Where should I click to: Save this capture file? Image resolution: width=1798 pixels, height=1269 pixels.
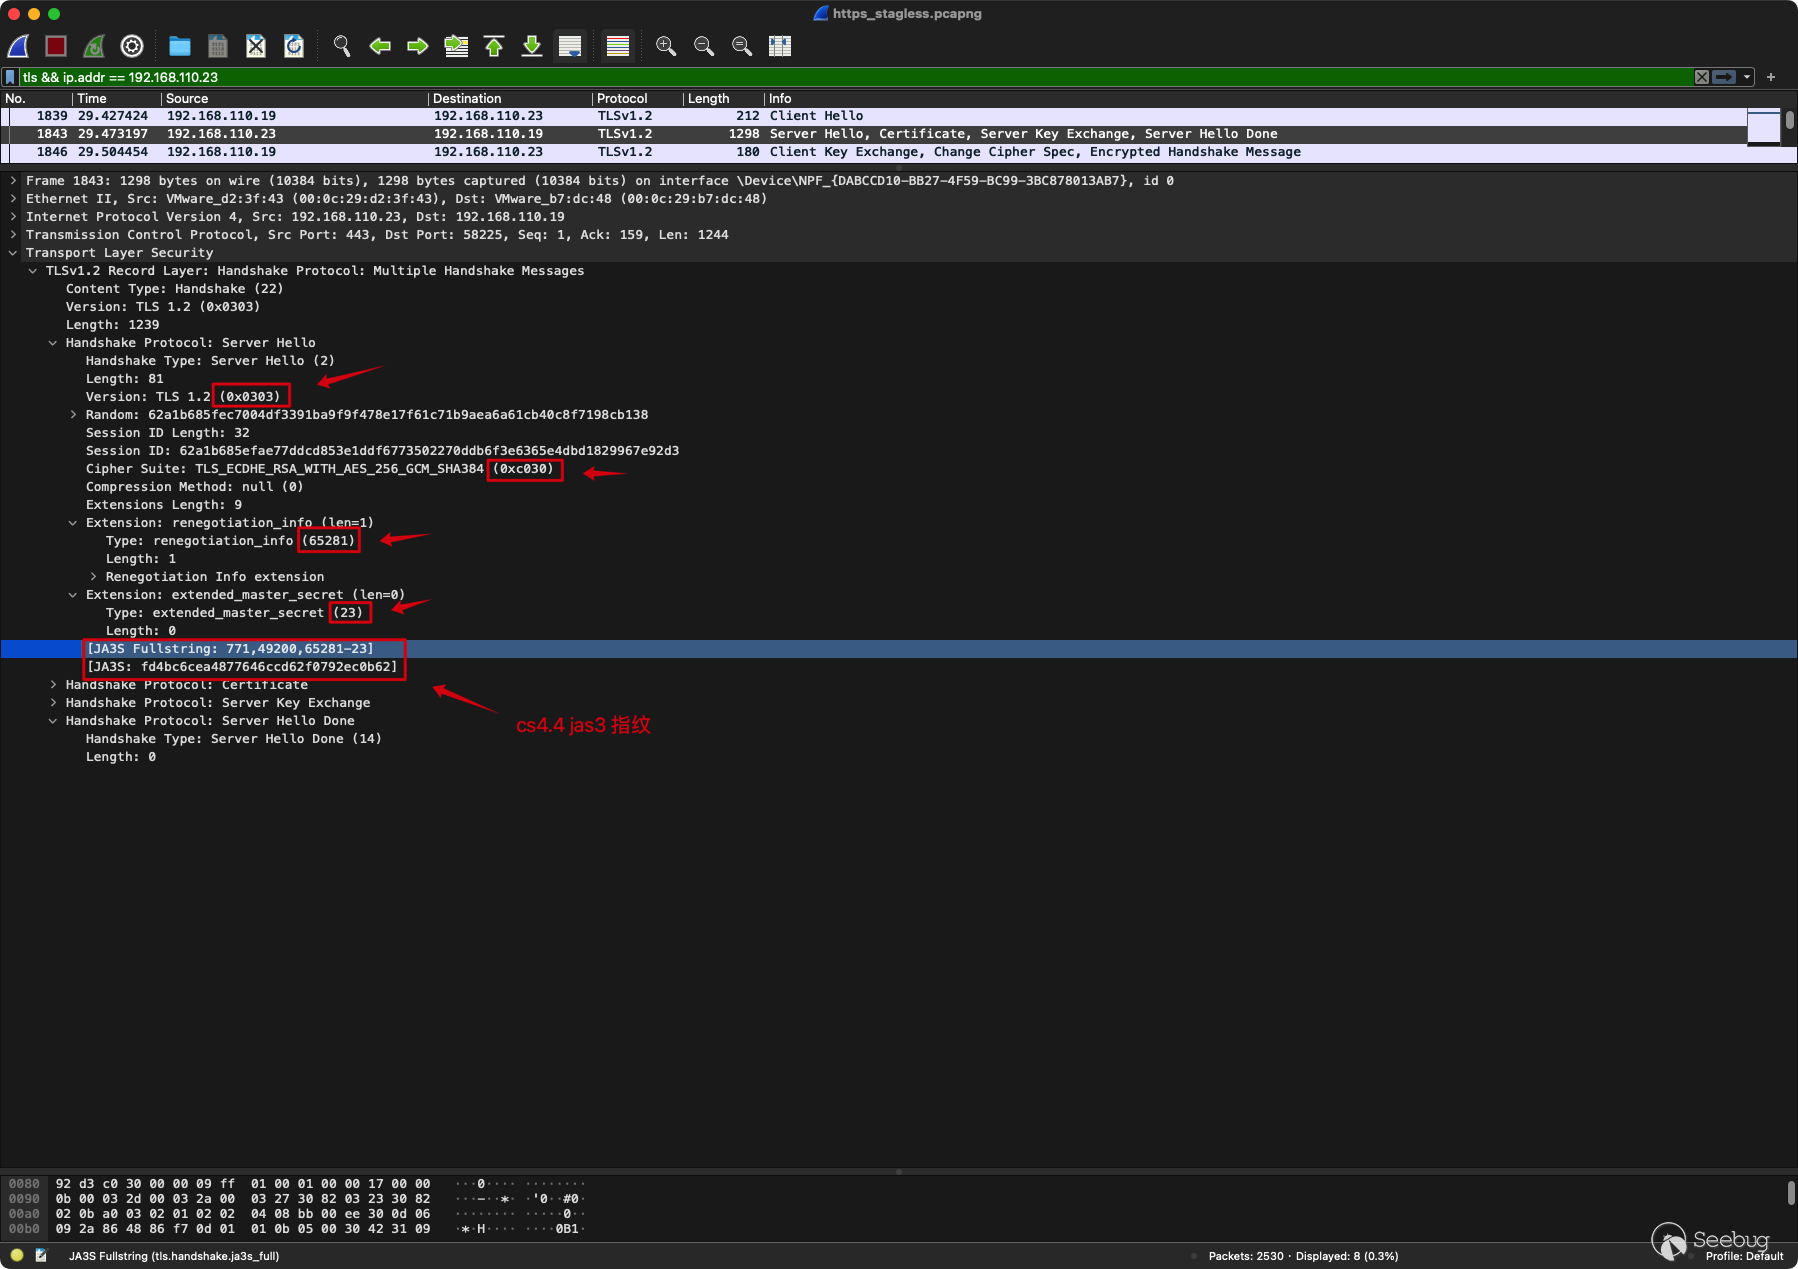(x=218, y=46)
